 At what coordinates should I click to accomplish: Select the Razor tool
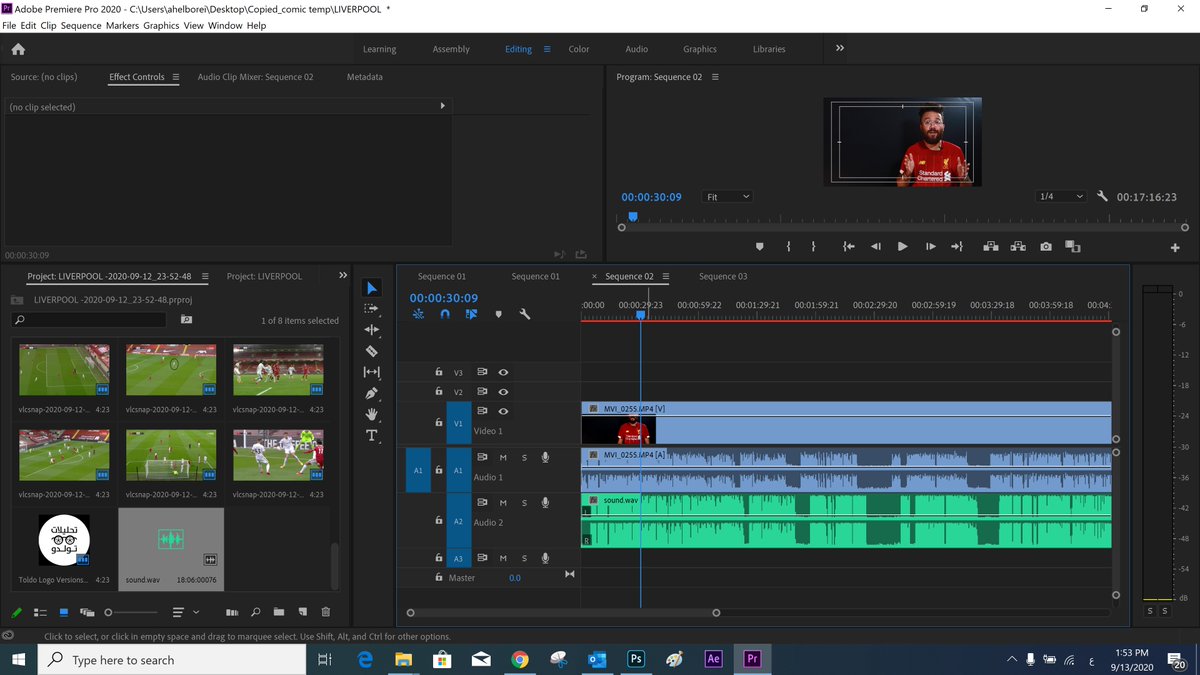point(372,351)
